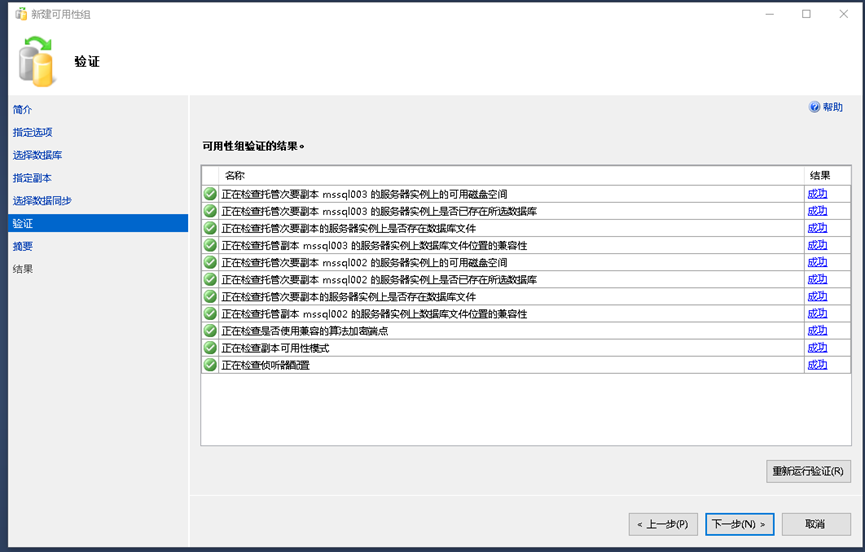Open 简介 step in the sidebar

23,110
